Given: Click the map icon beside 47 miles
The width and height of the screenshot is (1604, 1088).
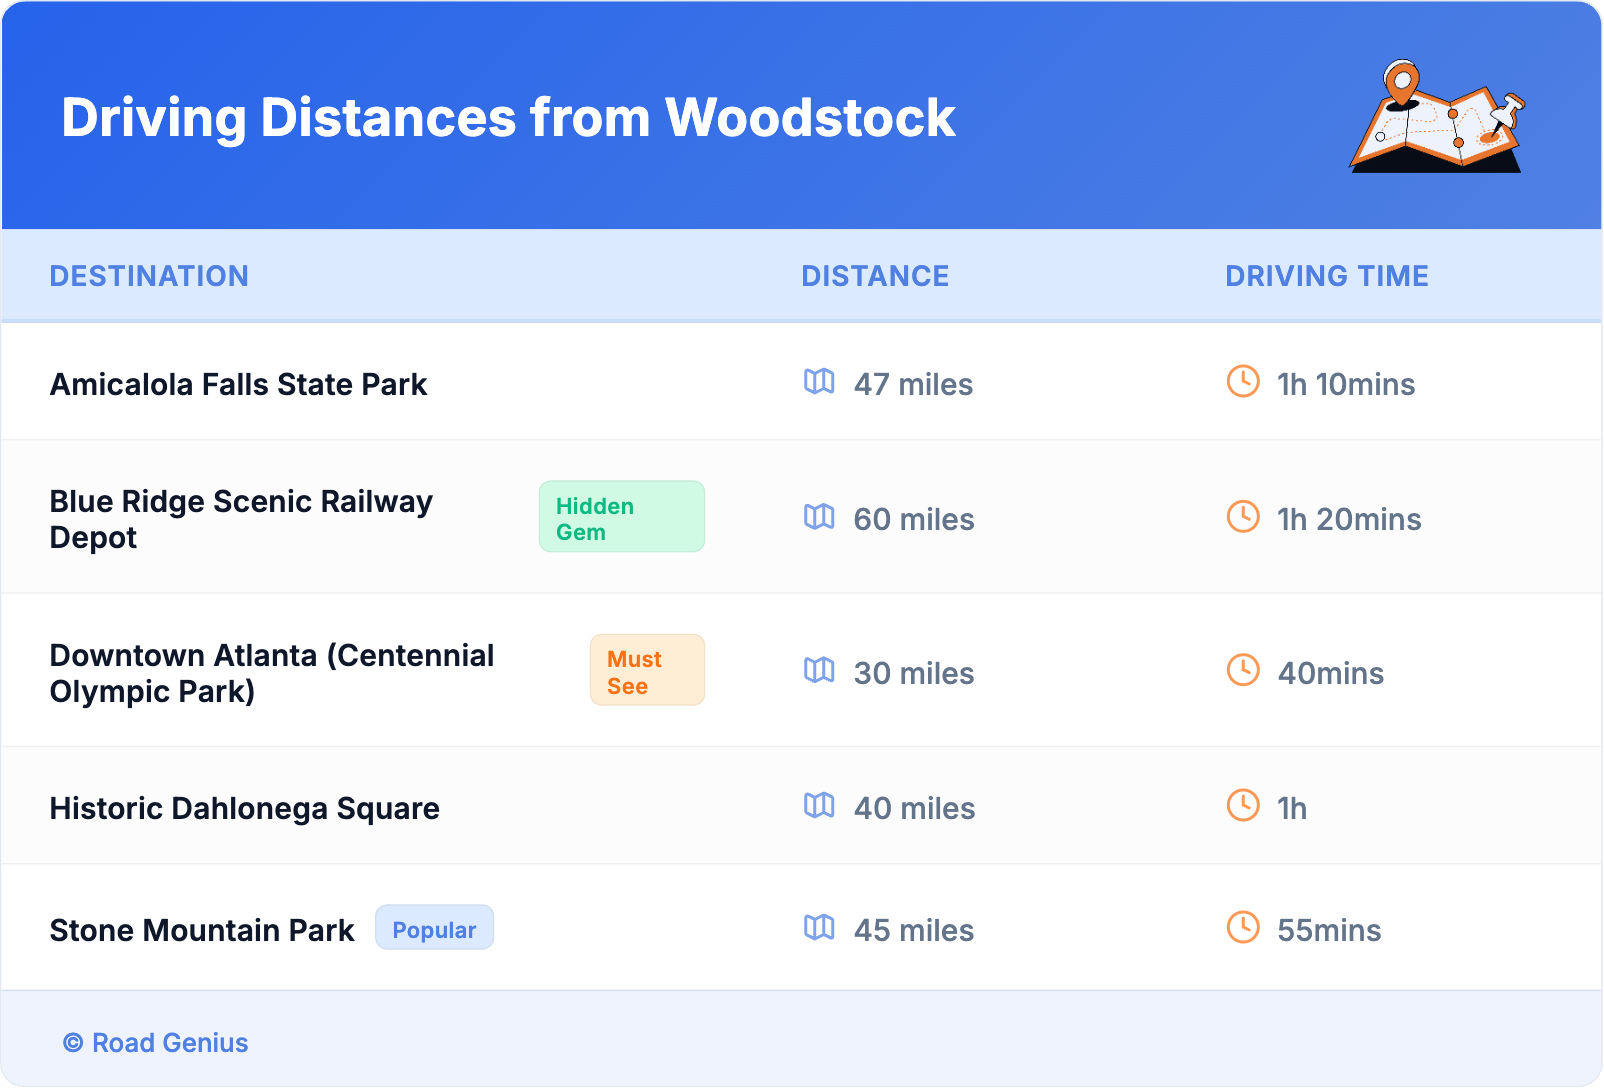Looking at the screenshot, I should (x=819, y=382).
